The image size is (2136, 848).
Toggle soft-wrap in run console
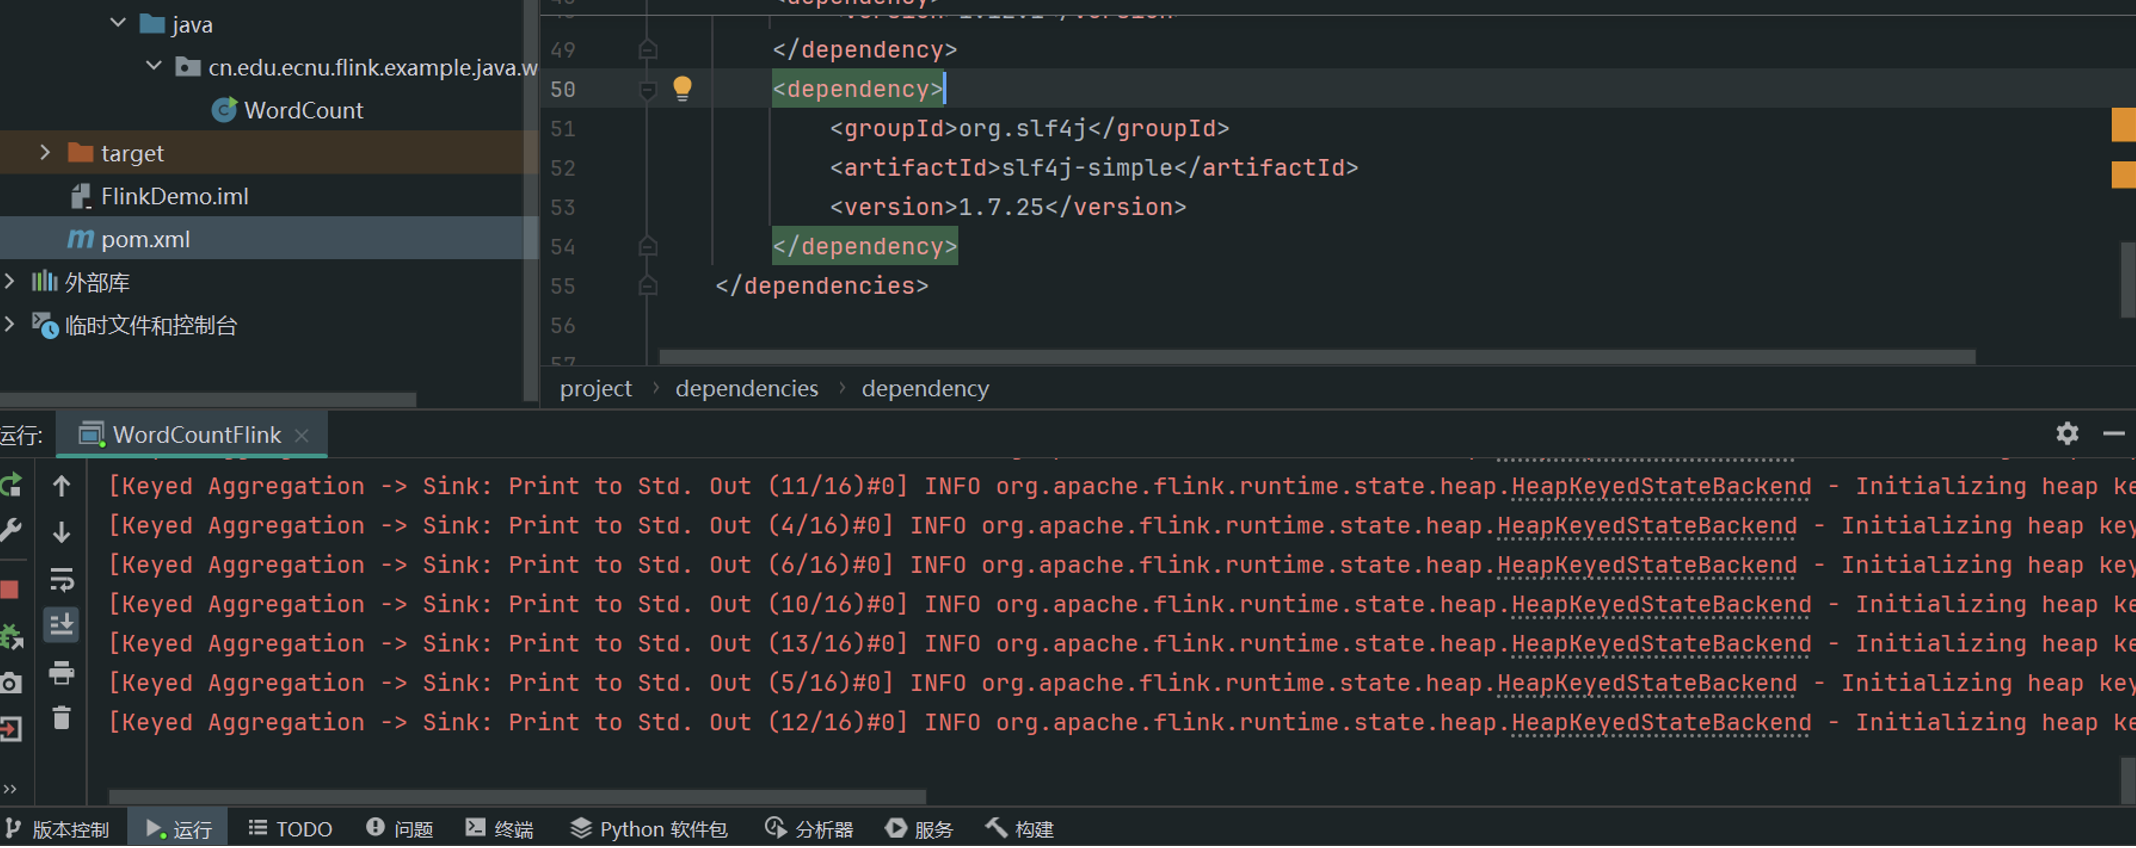[x=62, y=579]
